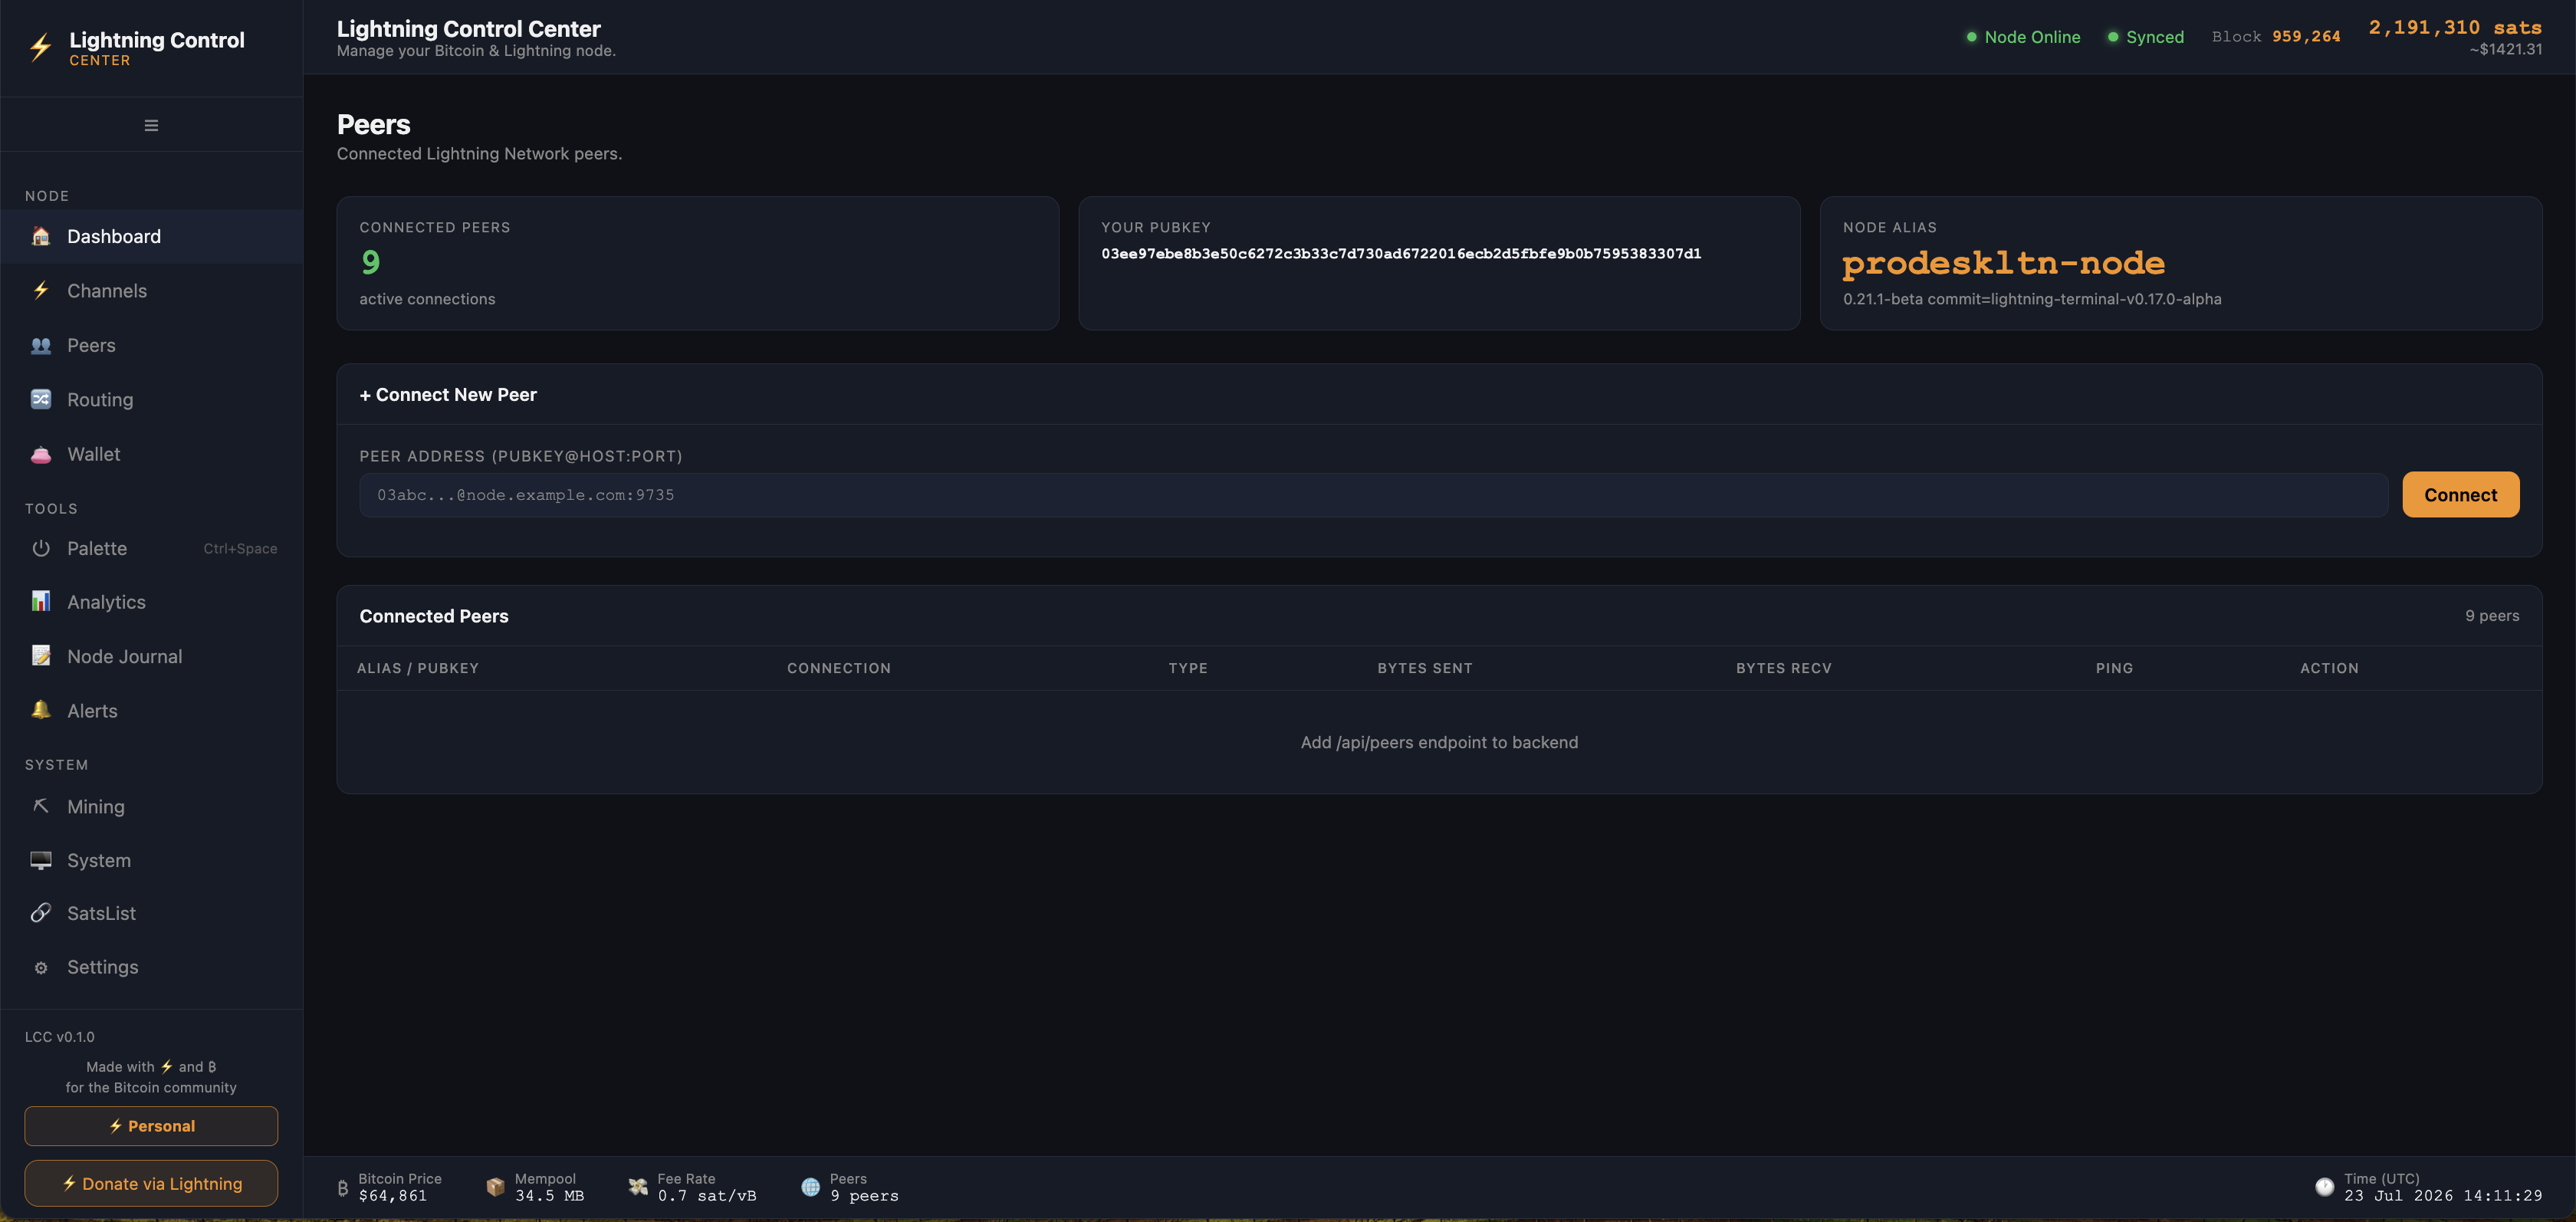Screen dimensions: 2576x1222
Task: Launch Palette command menu
Action: 152,548
